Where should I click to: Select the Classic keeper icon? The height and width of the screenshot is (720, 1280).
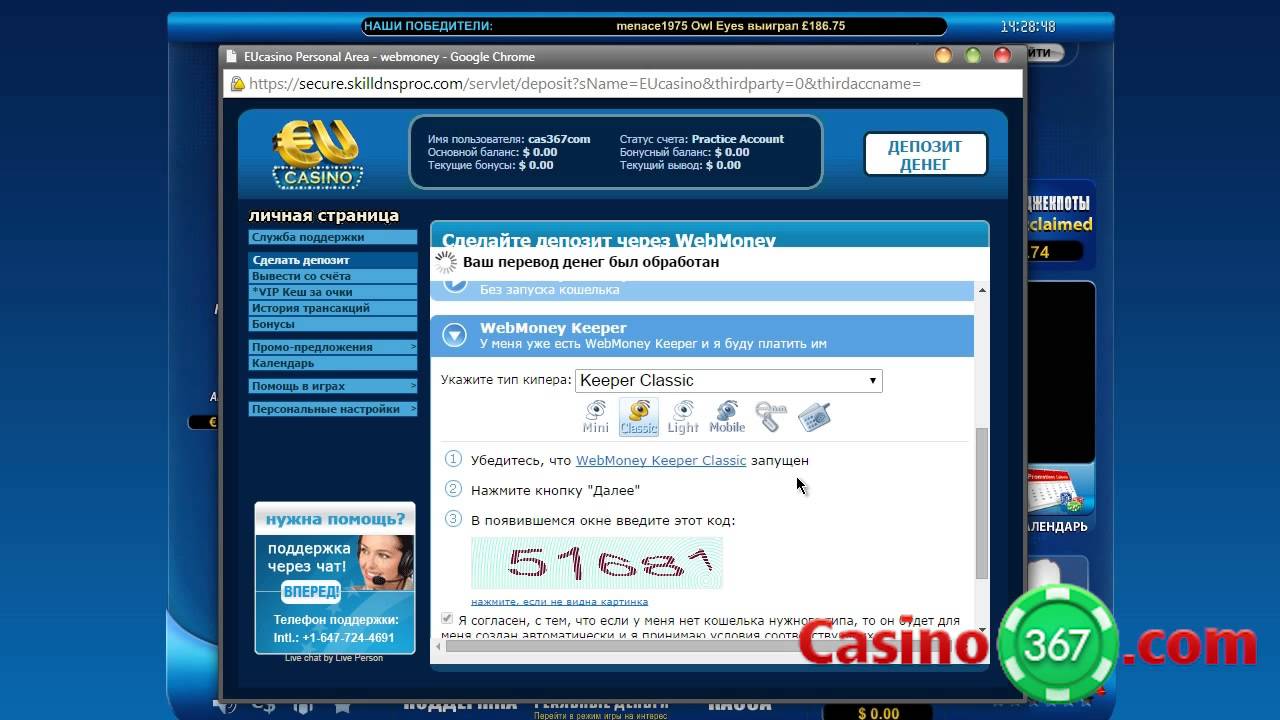click(639, 416)
